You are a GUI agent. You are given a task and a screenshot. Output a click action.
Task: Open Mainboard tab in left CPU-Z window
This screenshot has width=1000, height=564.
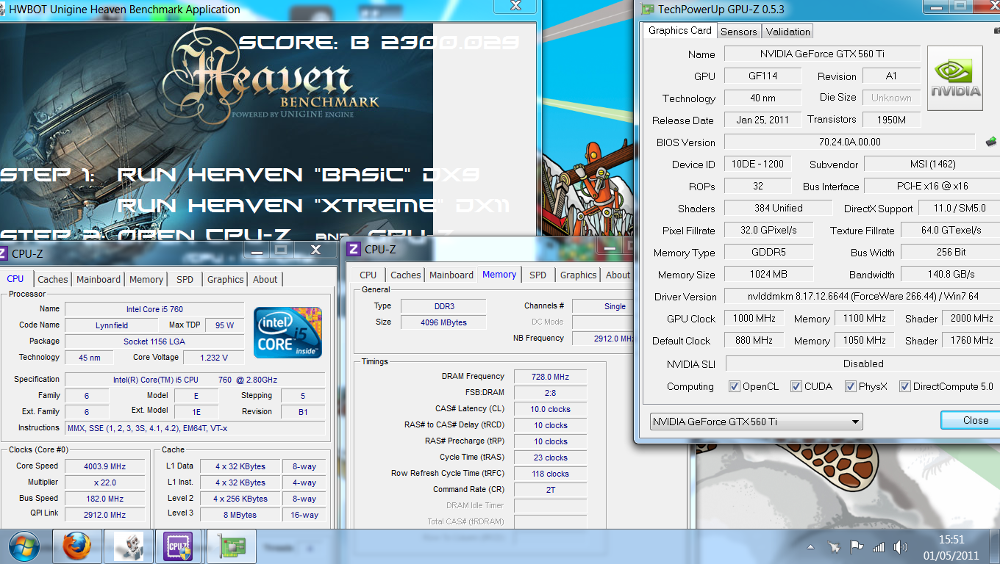(98, 279)
